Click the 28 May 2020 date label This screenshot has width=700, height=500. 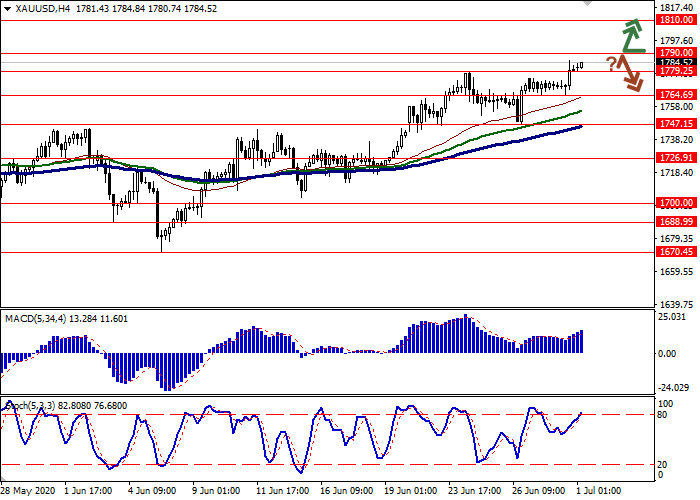pyautogui.click(x=28, y=491)
